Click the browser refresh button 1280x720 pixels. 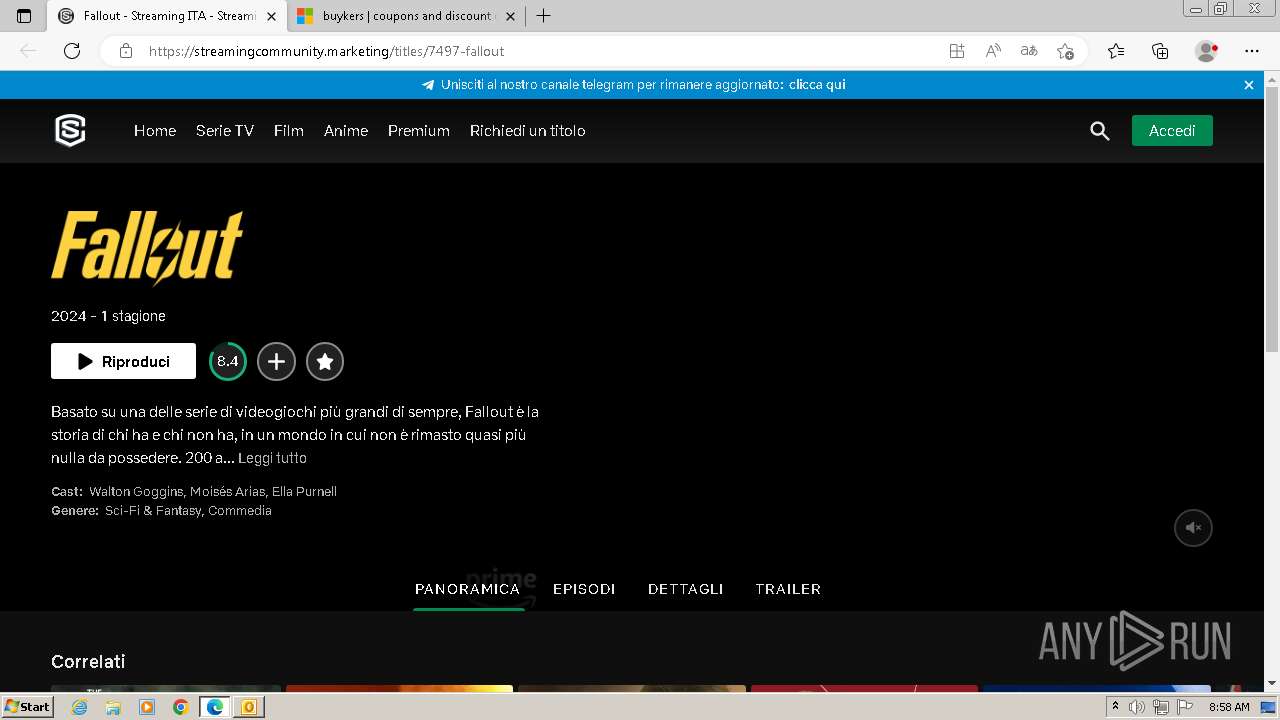[x=72, y=51]
